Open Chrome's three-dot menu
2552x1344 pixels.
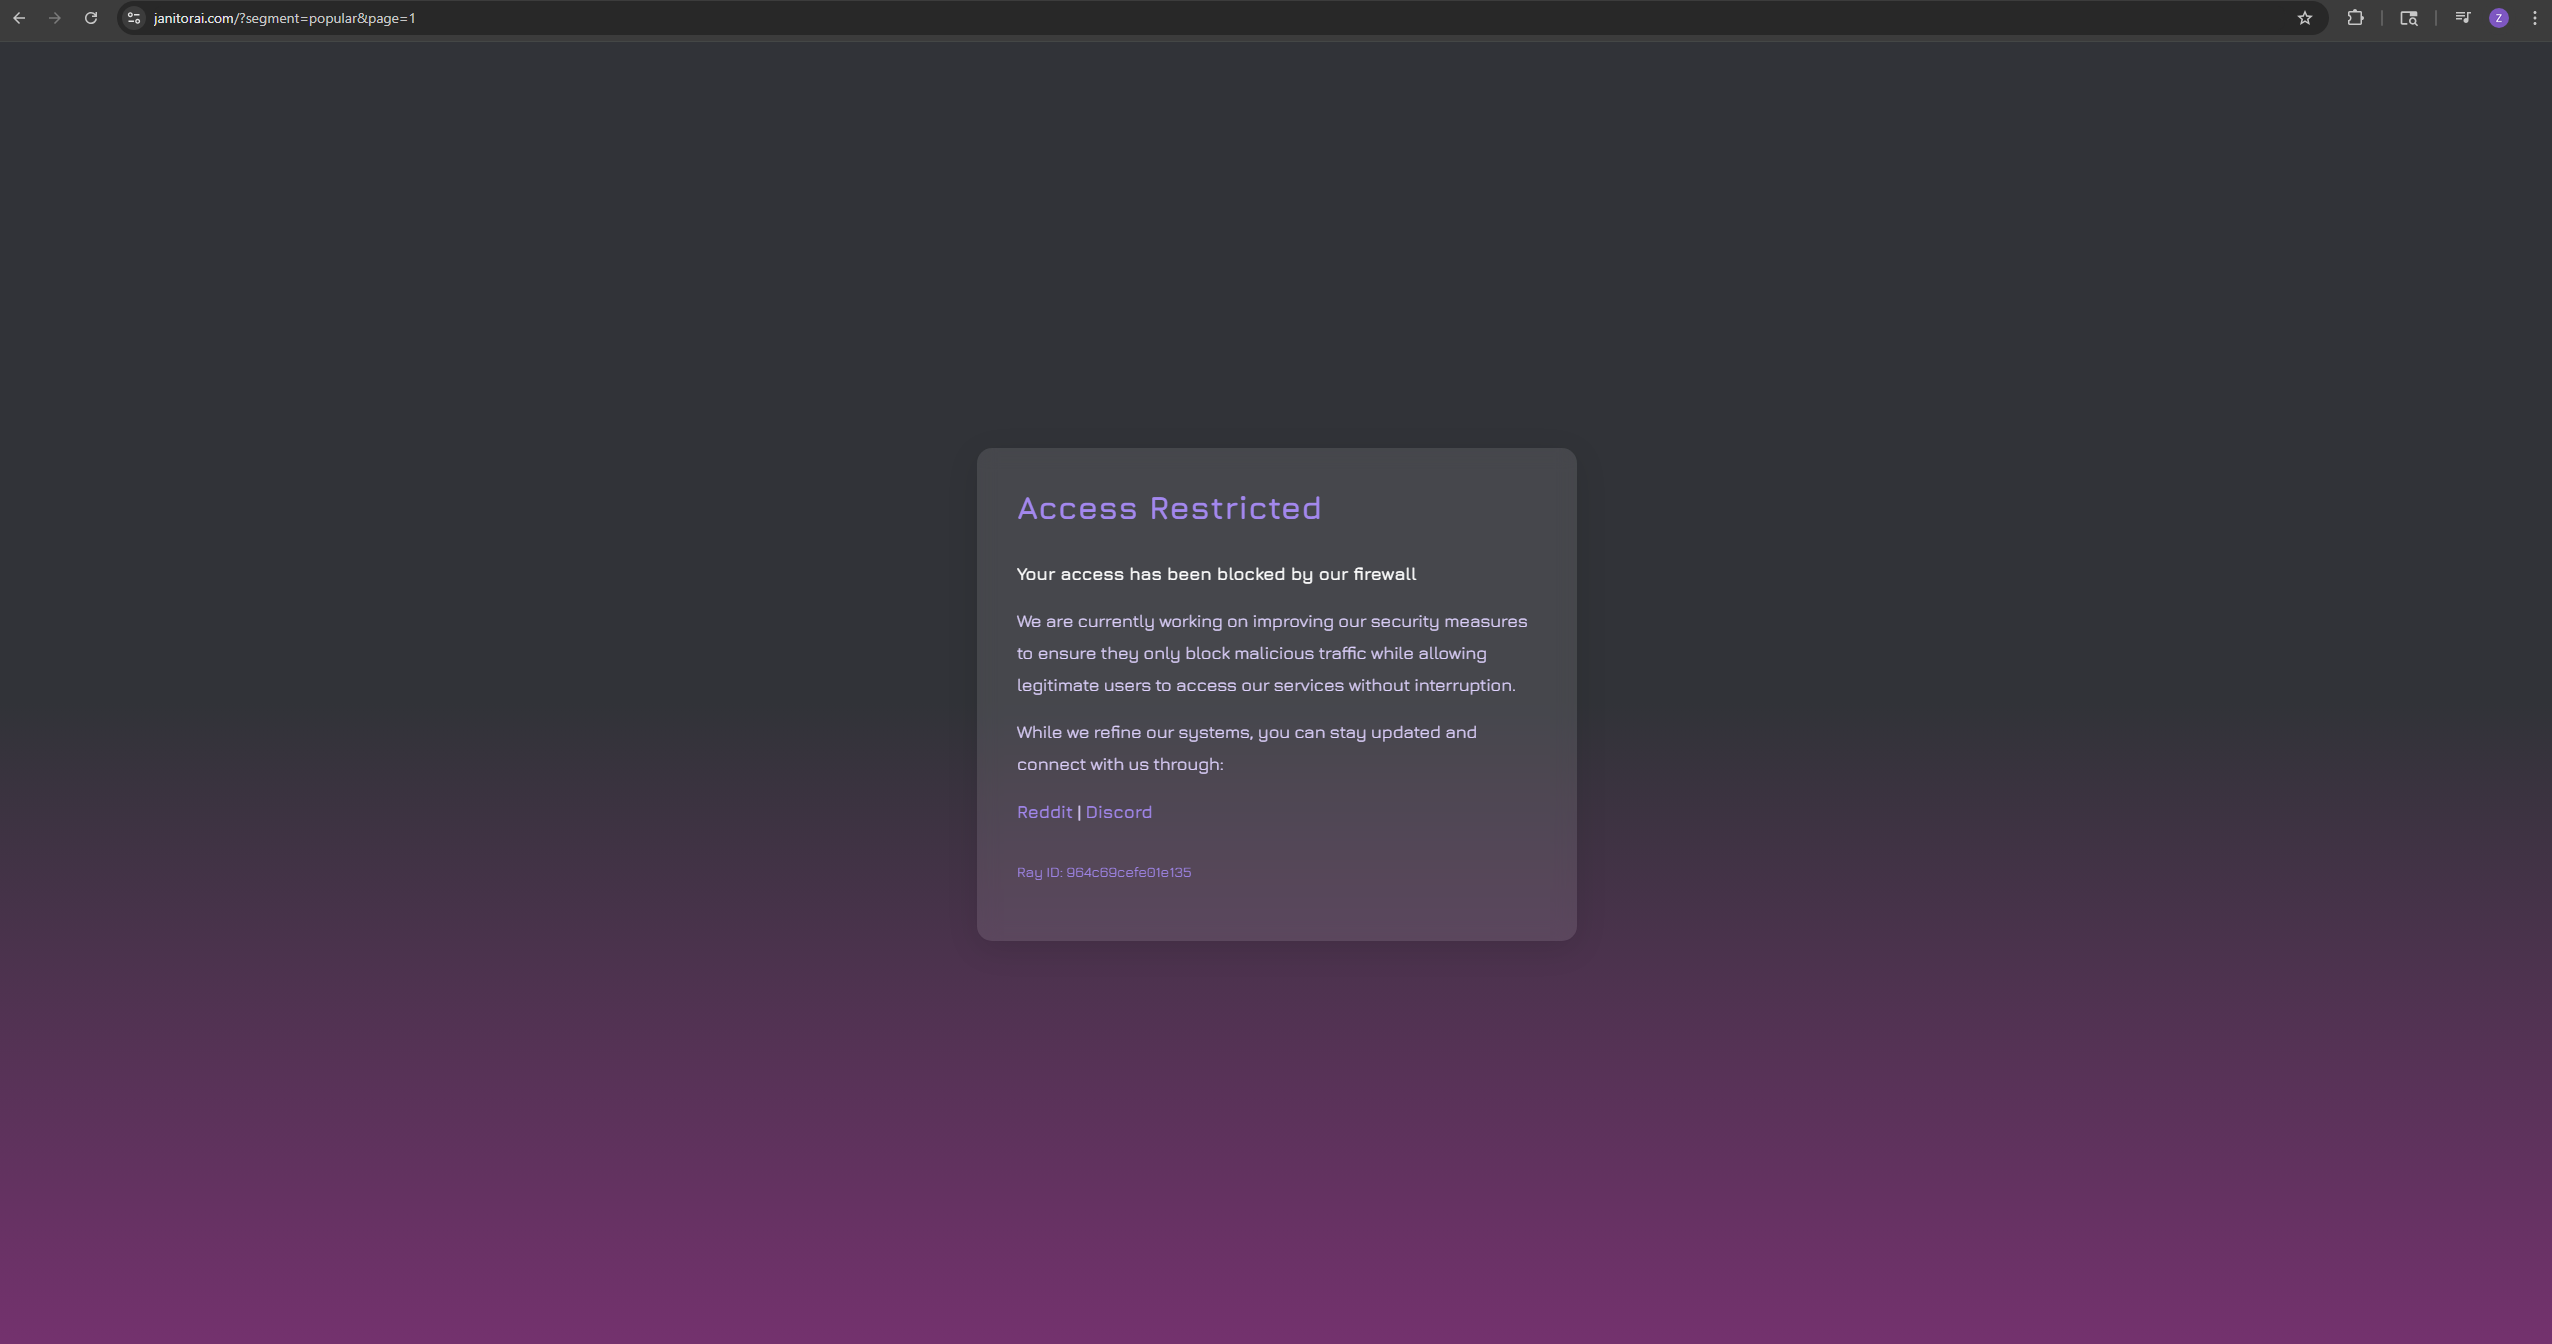(2535, 18)
